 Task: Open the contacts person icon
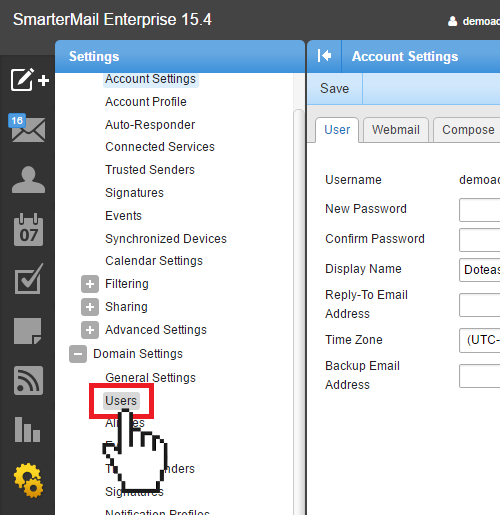(x=28, y=179)
